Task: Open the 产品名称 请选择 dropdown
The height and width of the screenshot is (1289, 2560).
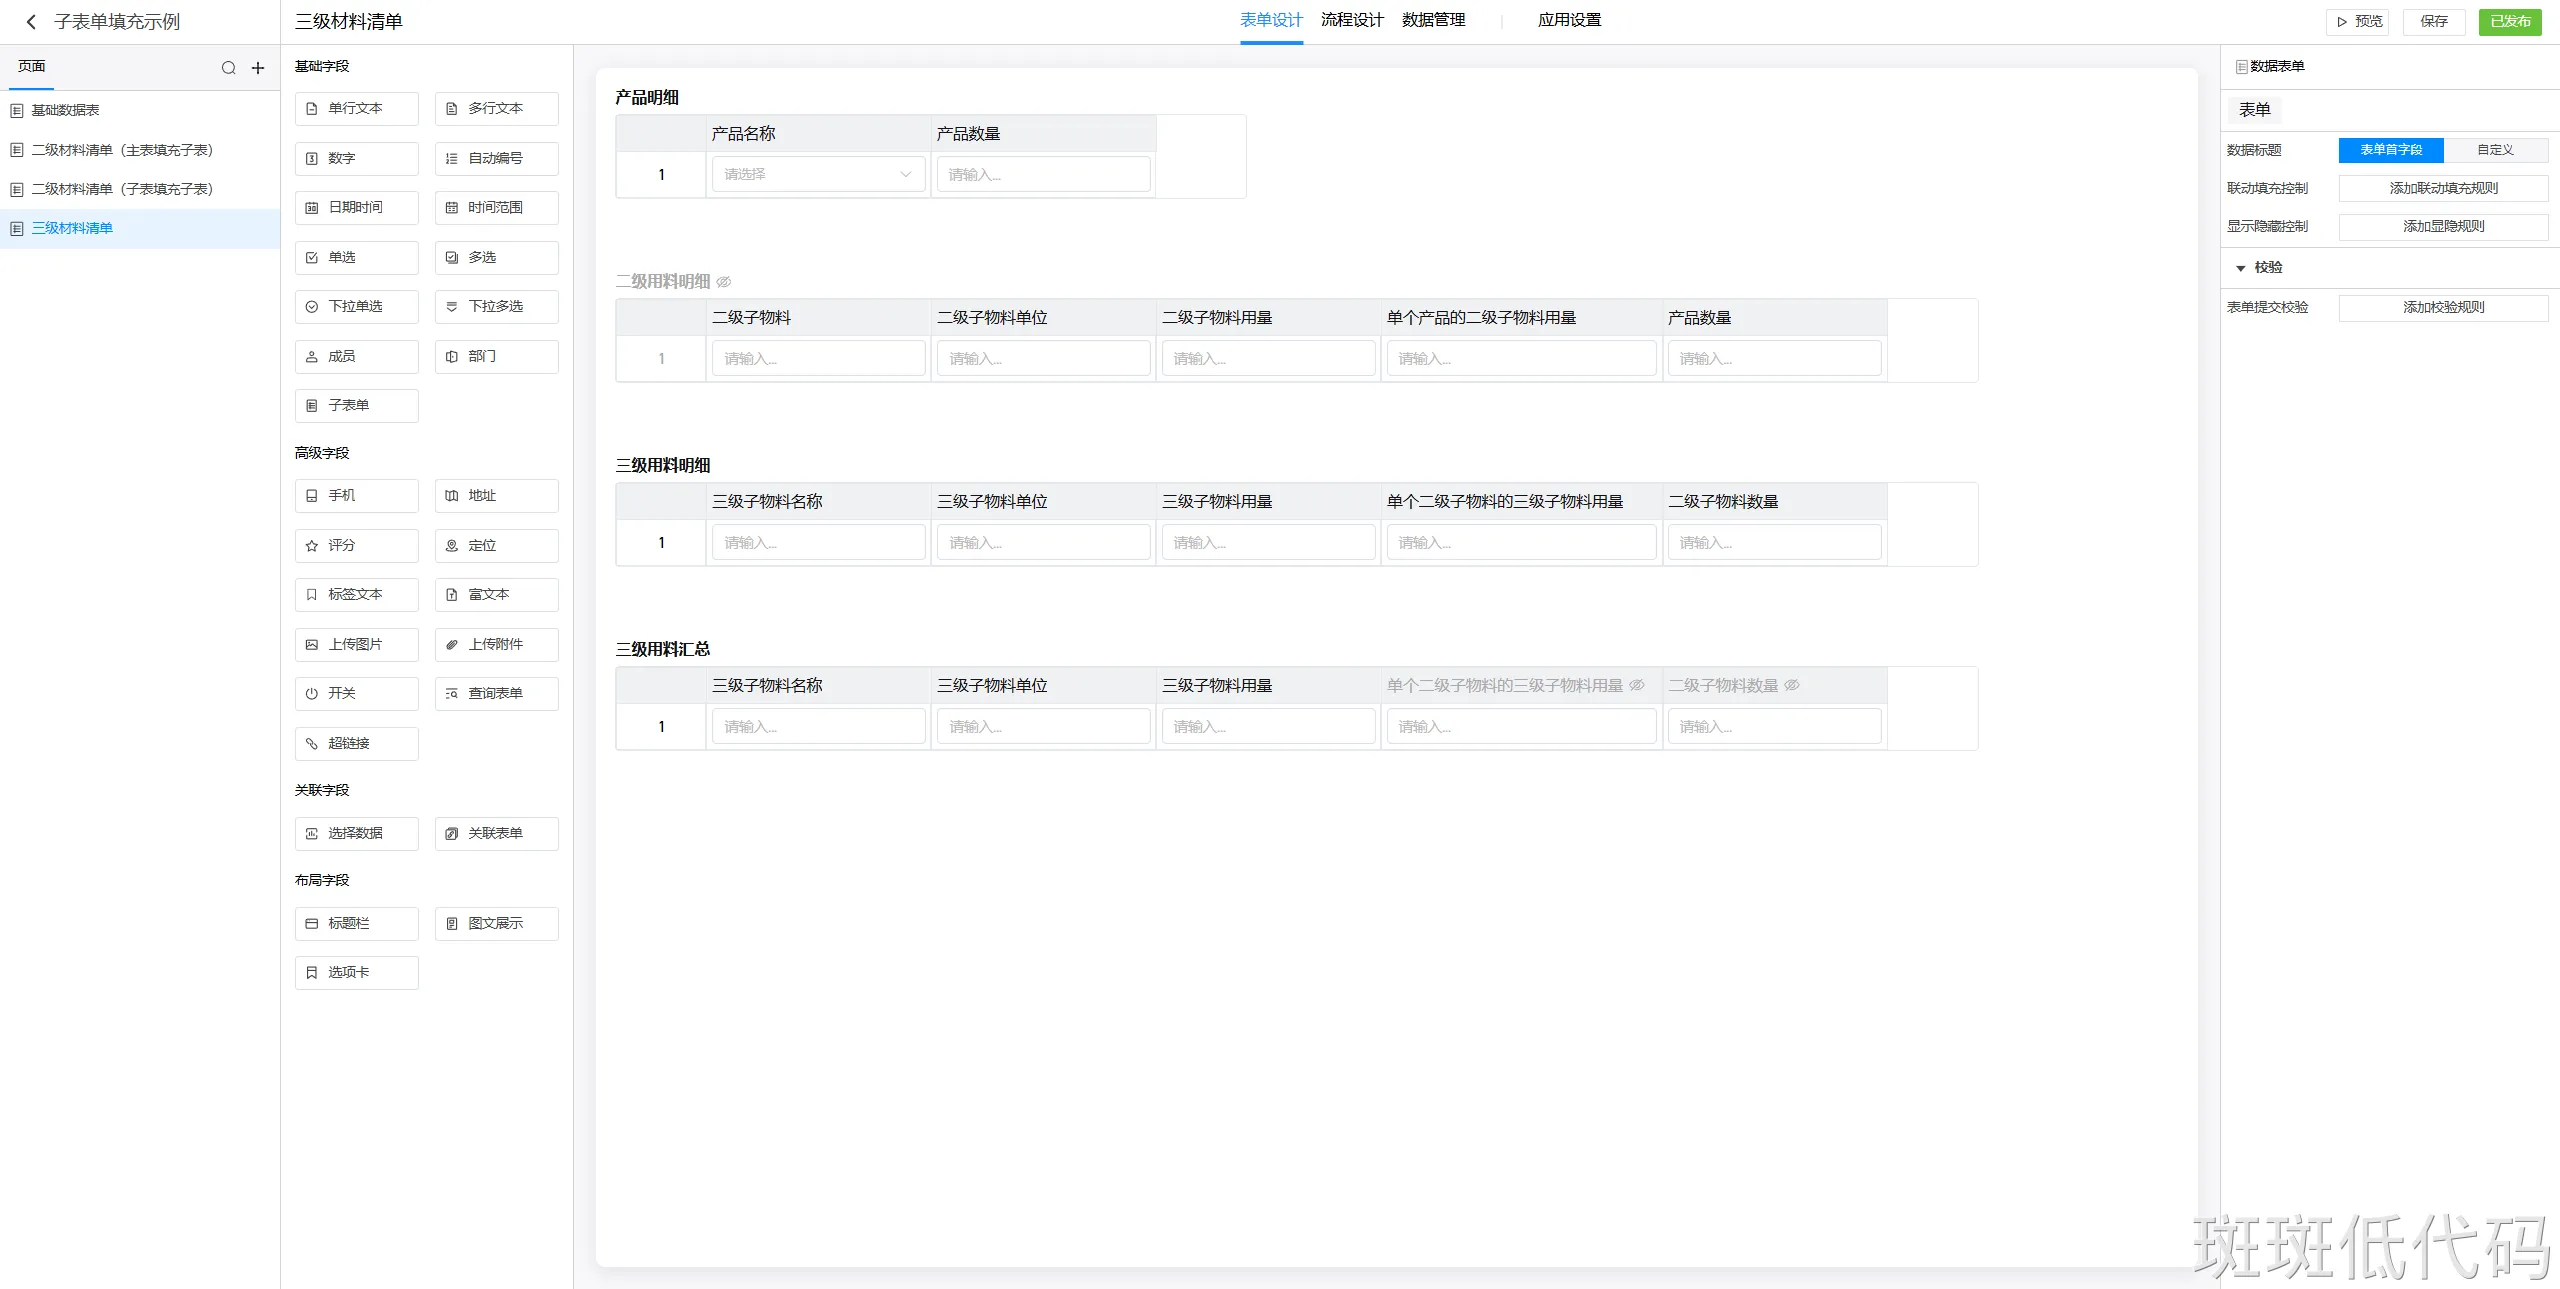Action: coord(817,174)
